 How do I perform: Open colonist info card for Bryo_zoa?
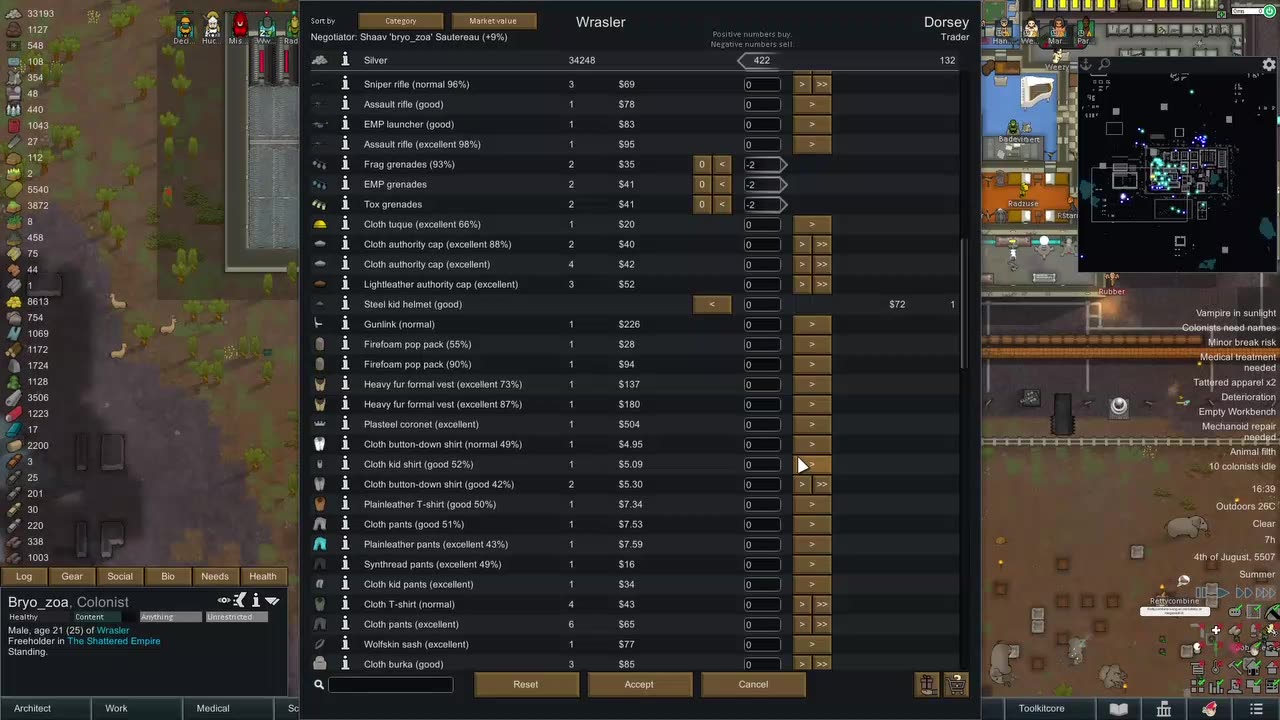click(x=256, y=600)
